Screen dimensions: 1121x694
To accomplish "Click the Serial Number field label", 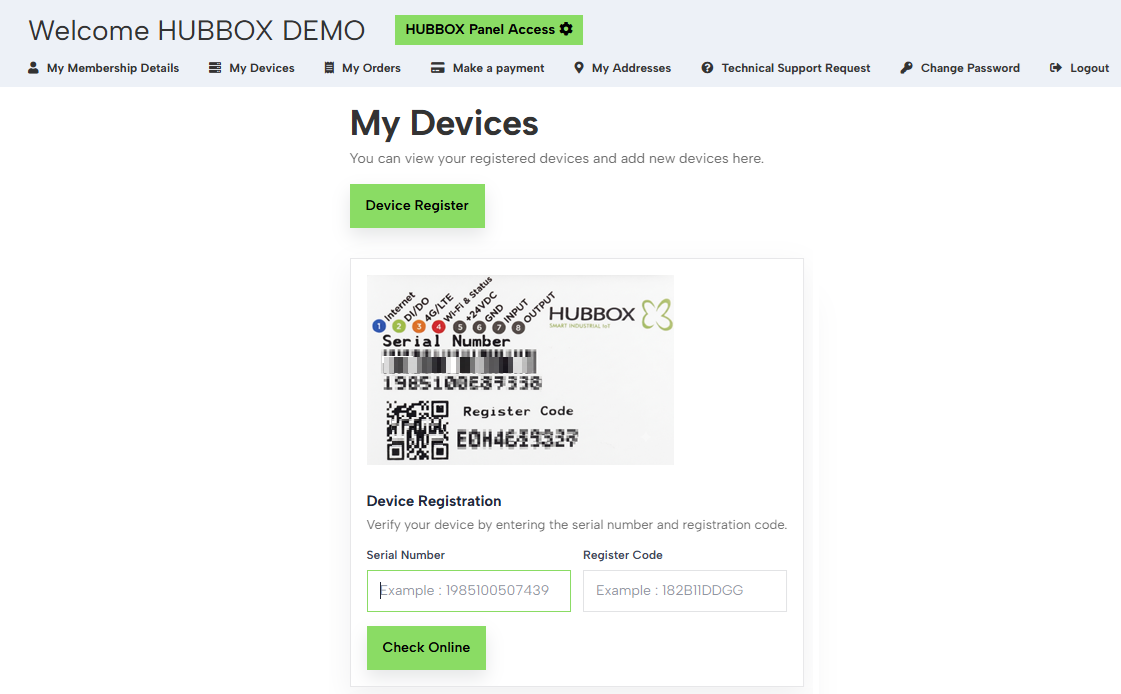I will 405,555.
